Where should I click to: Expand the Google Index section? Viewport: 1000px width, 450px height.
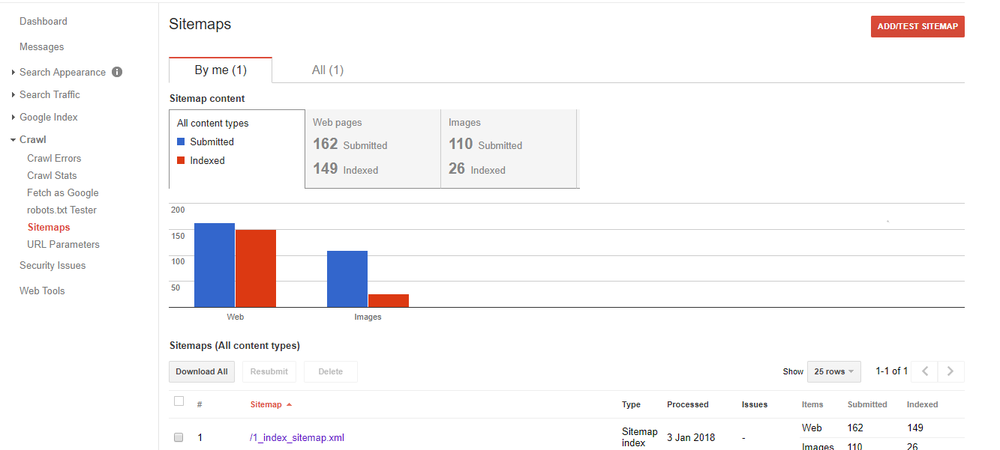point(13,118)
